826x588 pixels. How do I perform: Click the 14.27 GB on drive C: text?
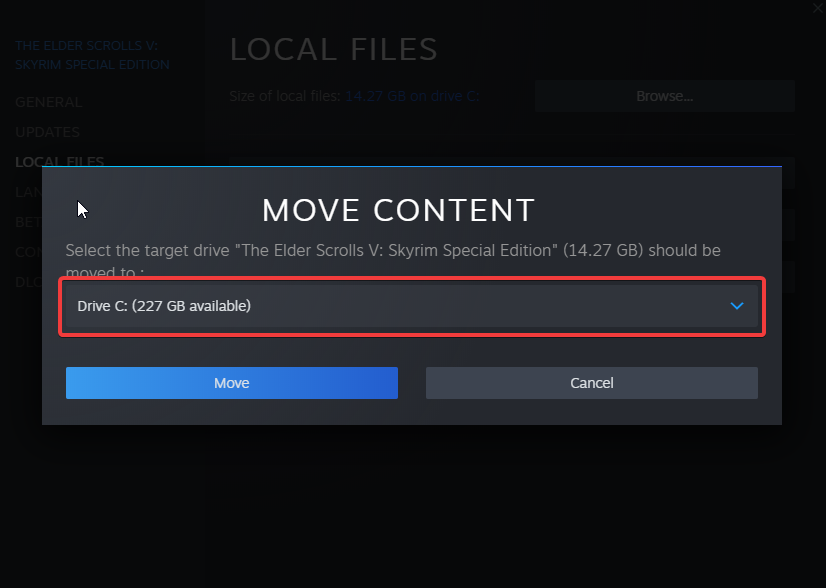coord(412,96)
